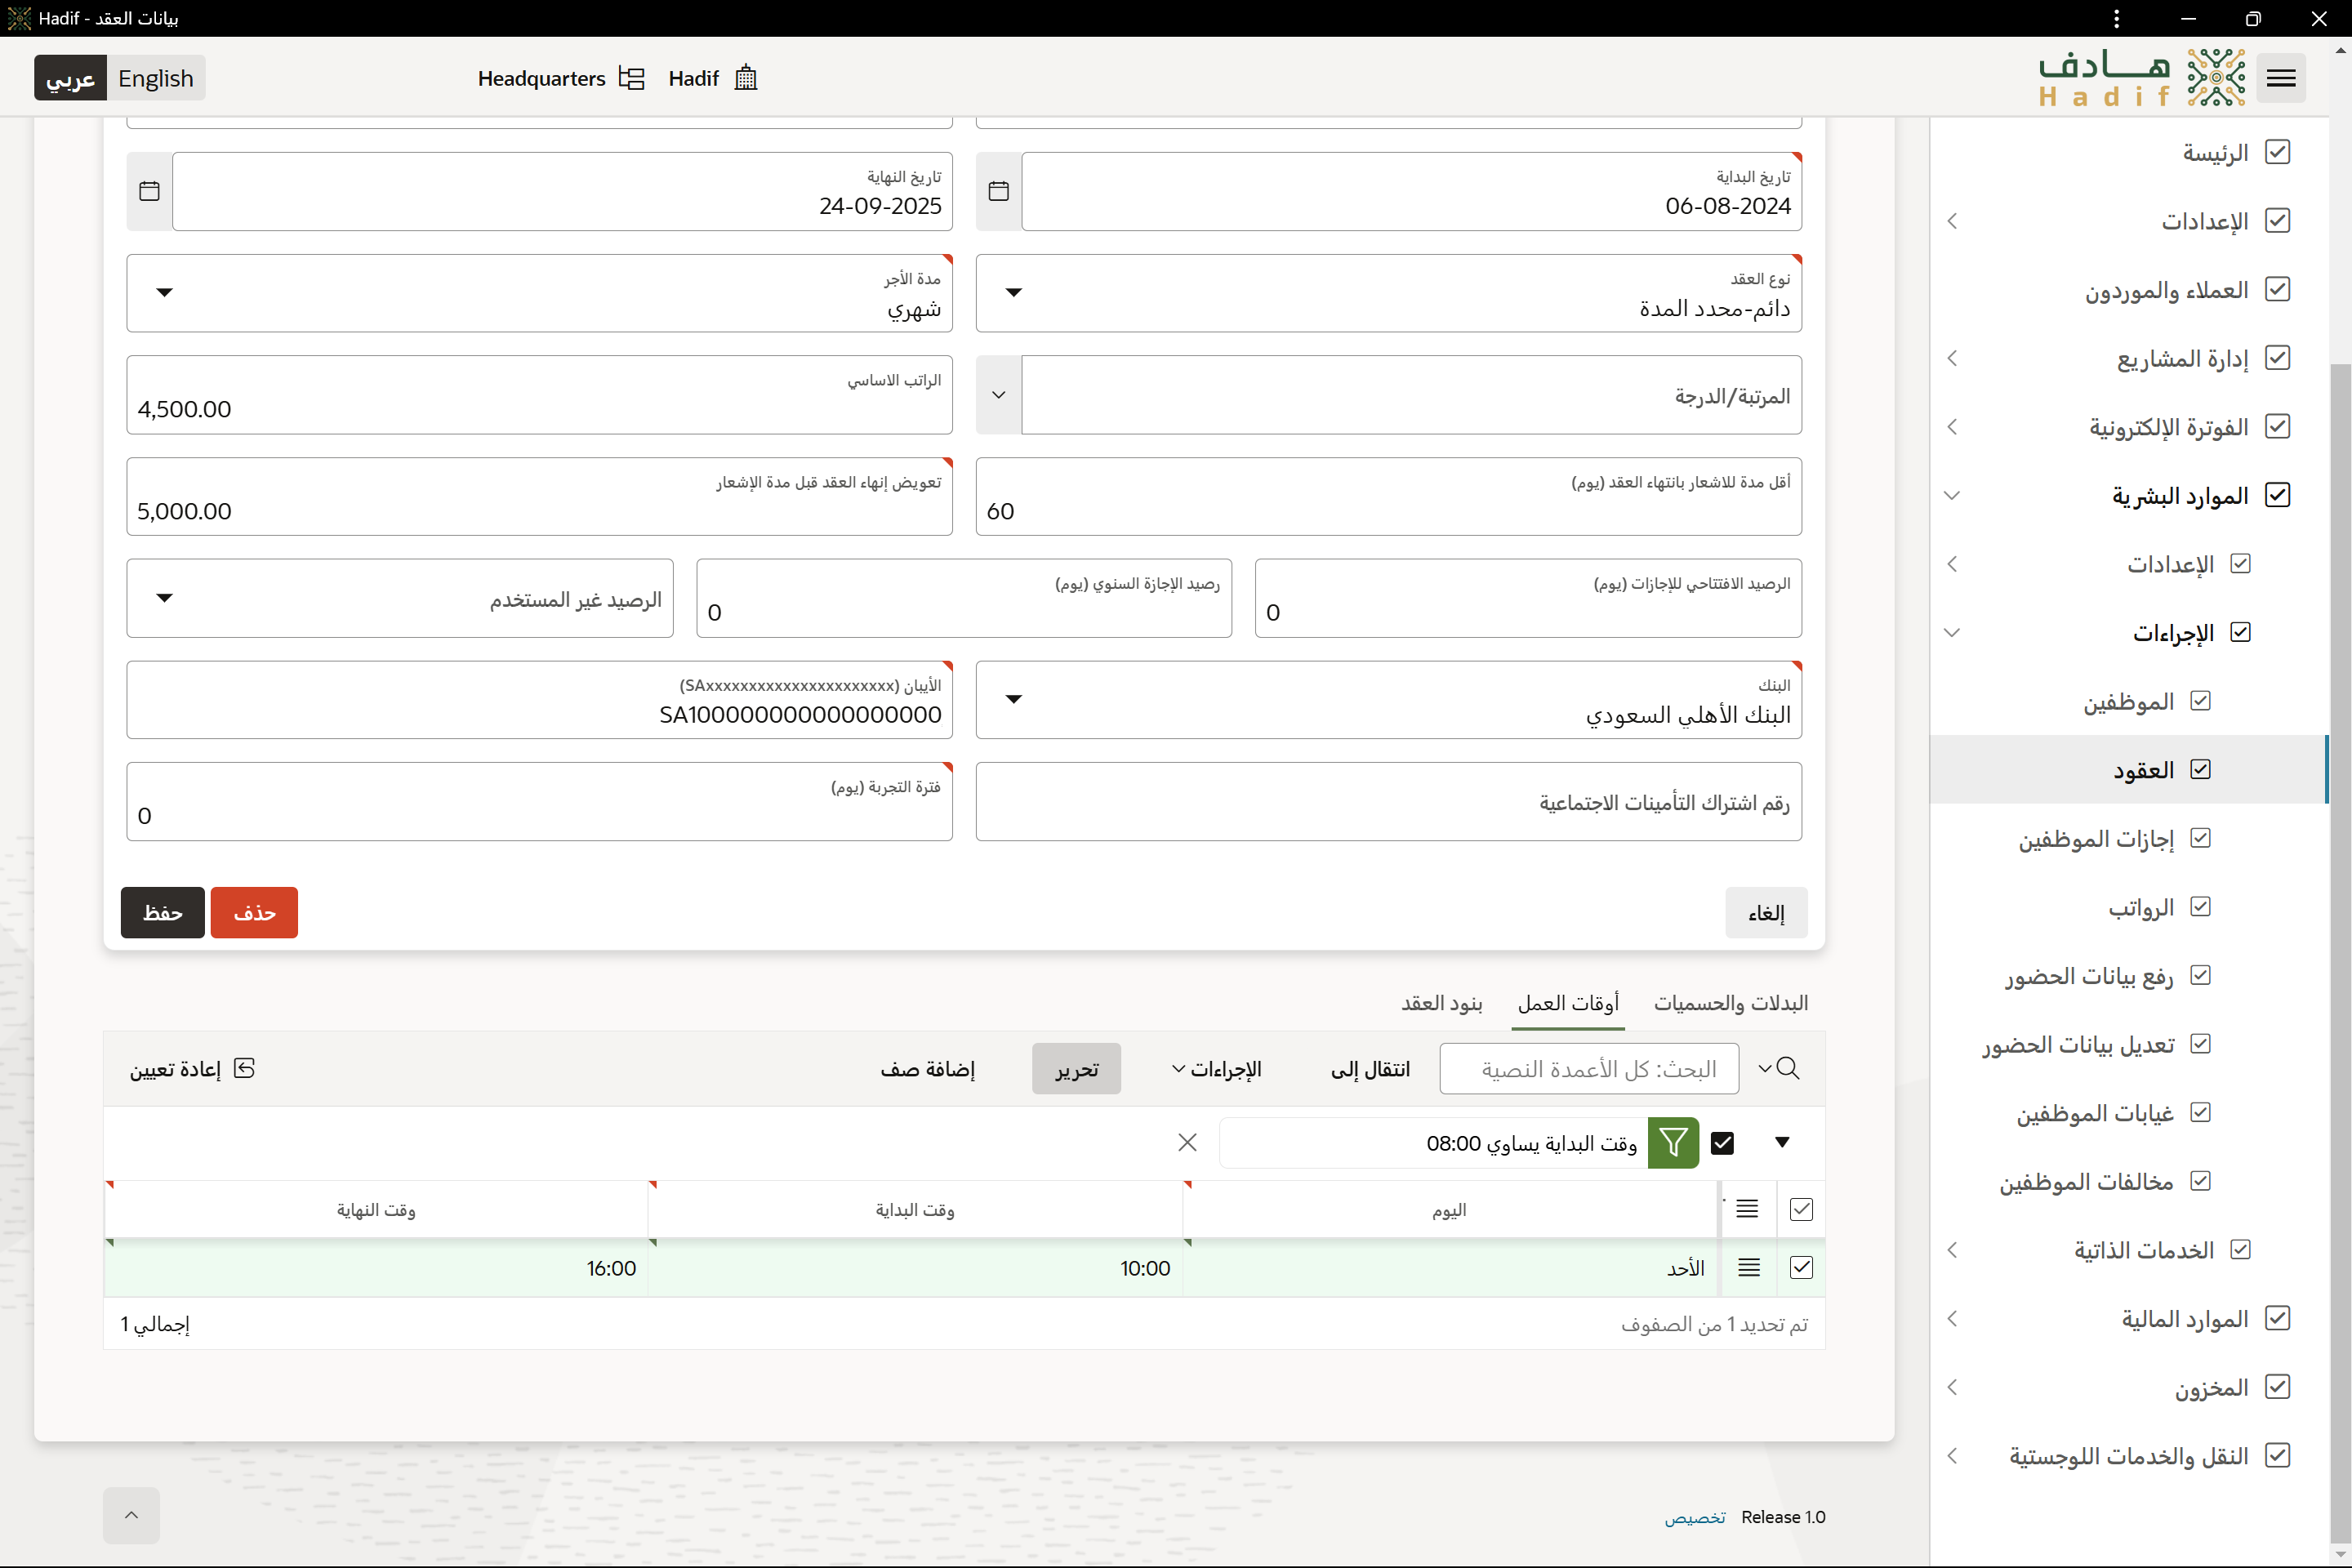Screen dimensions: 2352x1568
Task: Click the إلغاء cancel button
Action: point(1766,912)
